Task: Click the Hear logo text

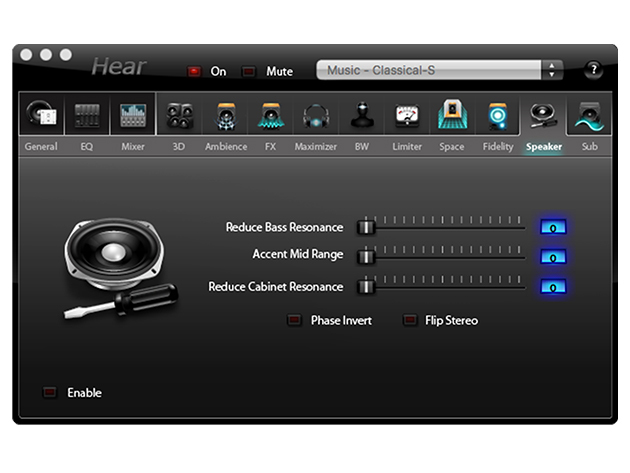Action: (x=119, y=66)
